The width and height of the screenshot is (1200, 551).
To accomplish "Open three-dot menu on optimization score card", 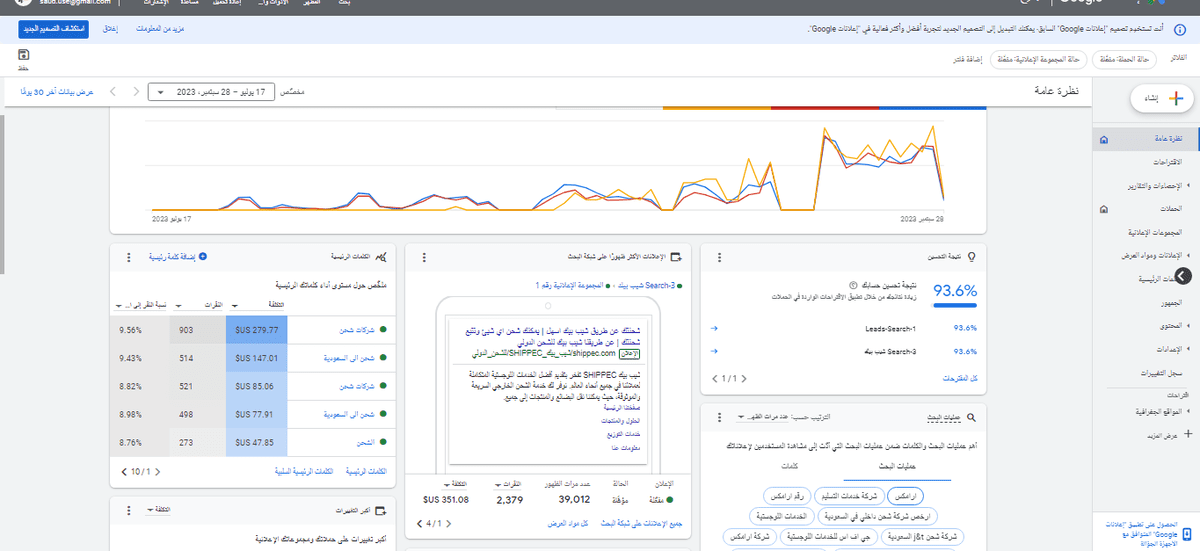I will [718, 257].
